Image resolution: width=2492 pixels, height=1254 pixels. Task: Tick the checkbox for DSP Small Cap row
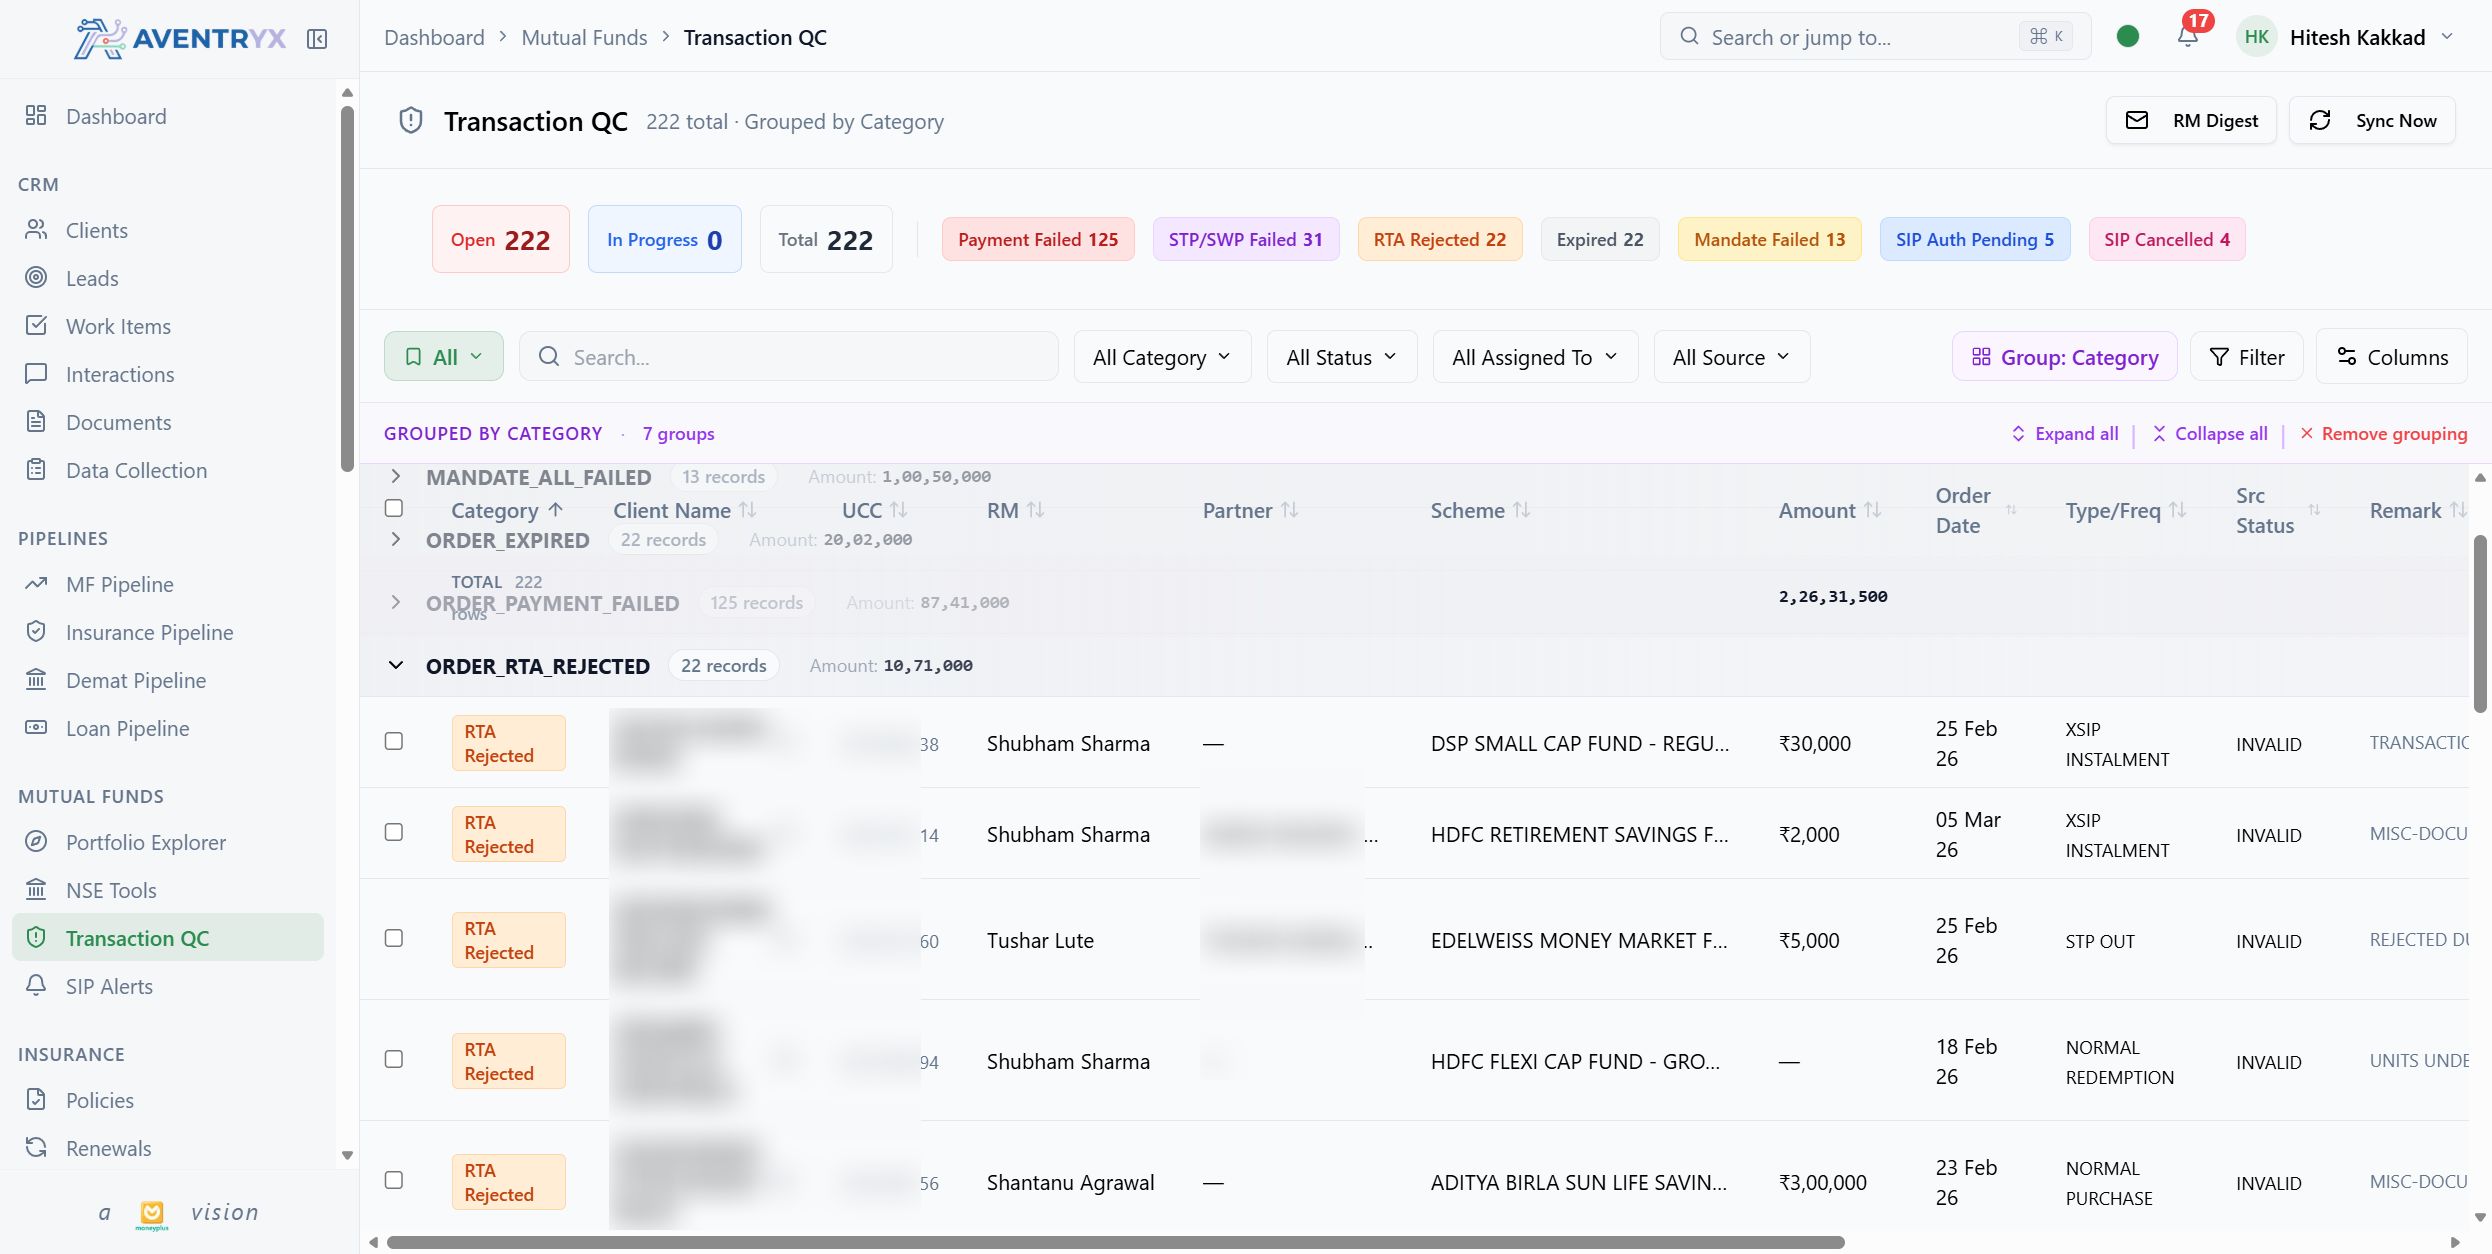click(x=394, y=741)
